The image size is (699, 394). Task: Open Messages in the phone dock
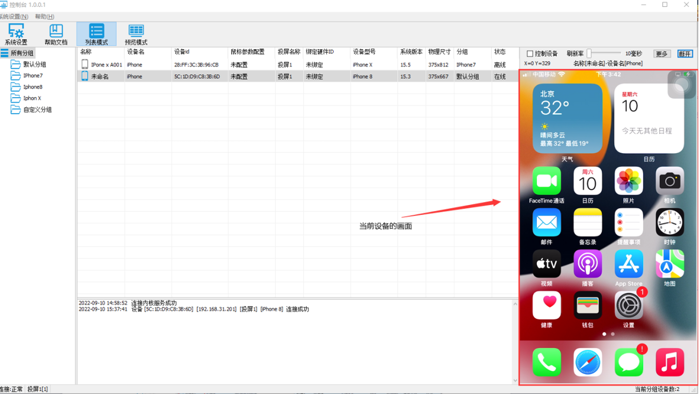[629, 362]
